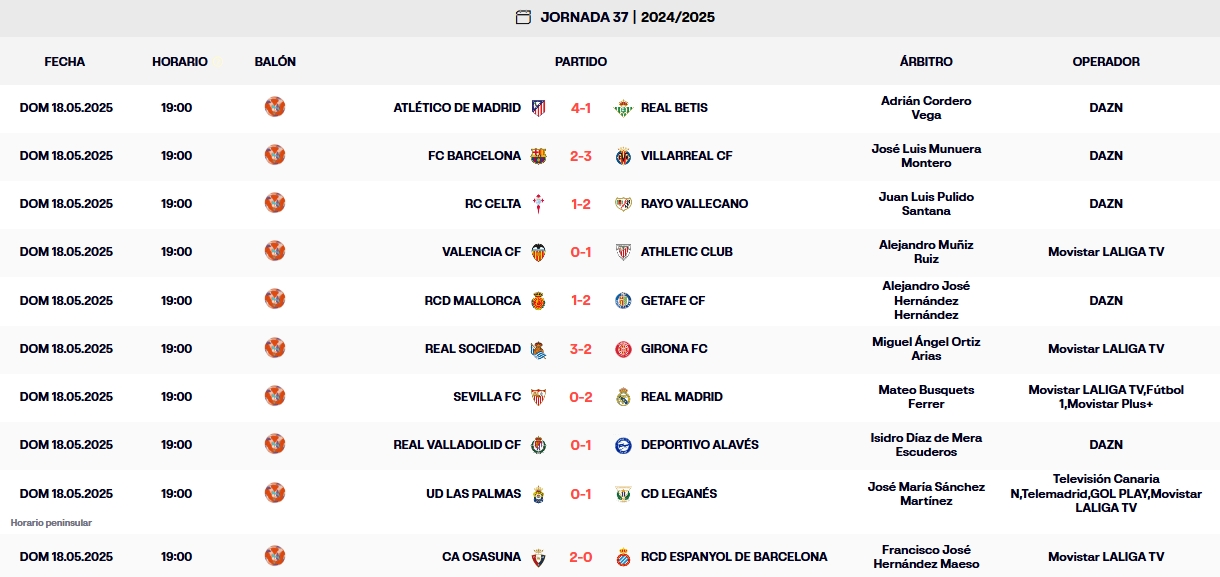Click the Movistar LALIGA TV operator label

tap(1107, 251)
